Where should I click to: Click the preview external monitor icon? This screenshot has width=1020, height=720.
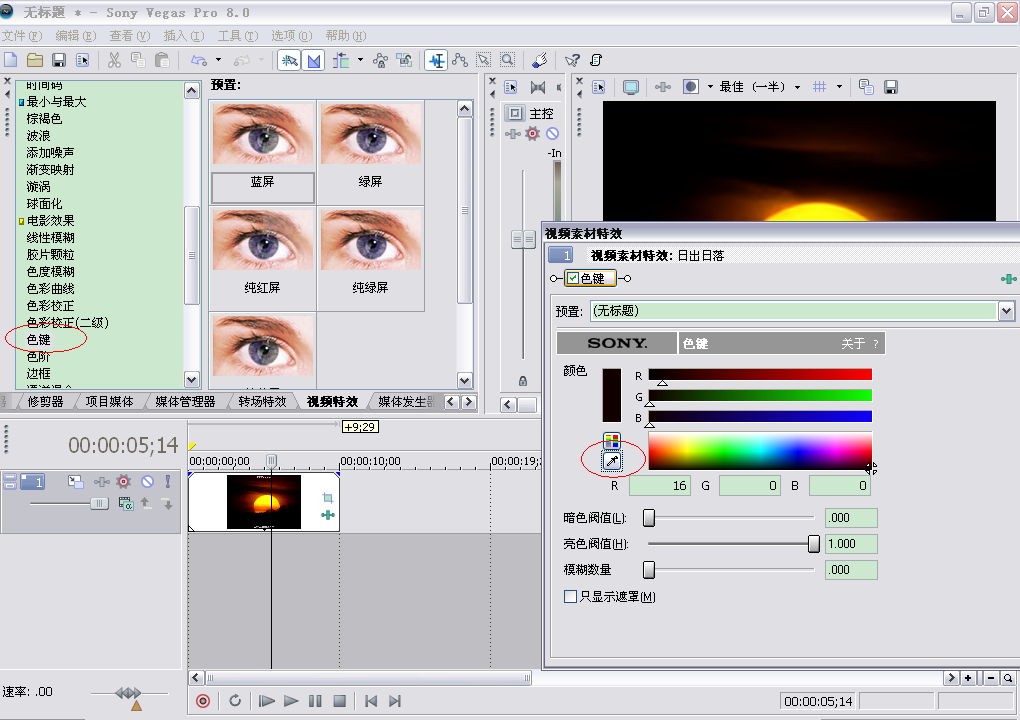coord(630,87)
